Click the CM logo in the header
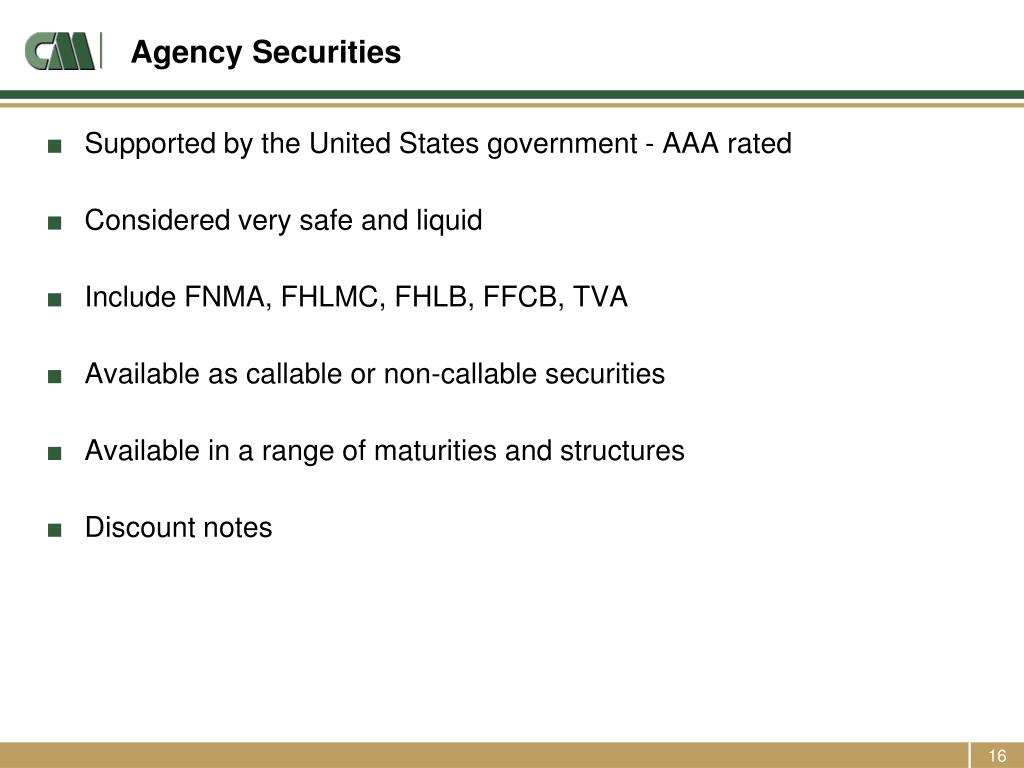This screenshot has height=768, width=1024. (x=62, y=51)
